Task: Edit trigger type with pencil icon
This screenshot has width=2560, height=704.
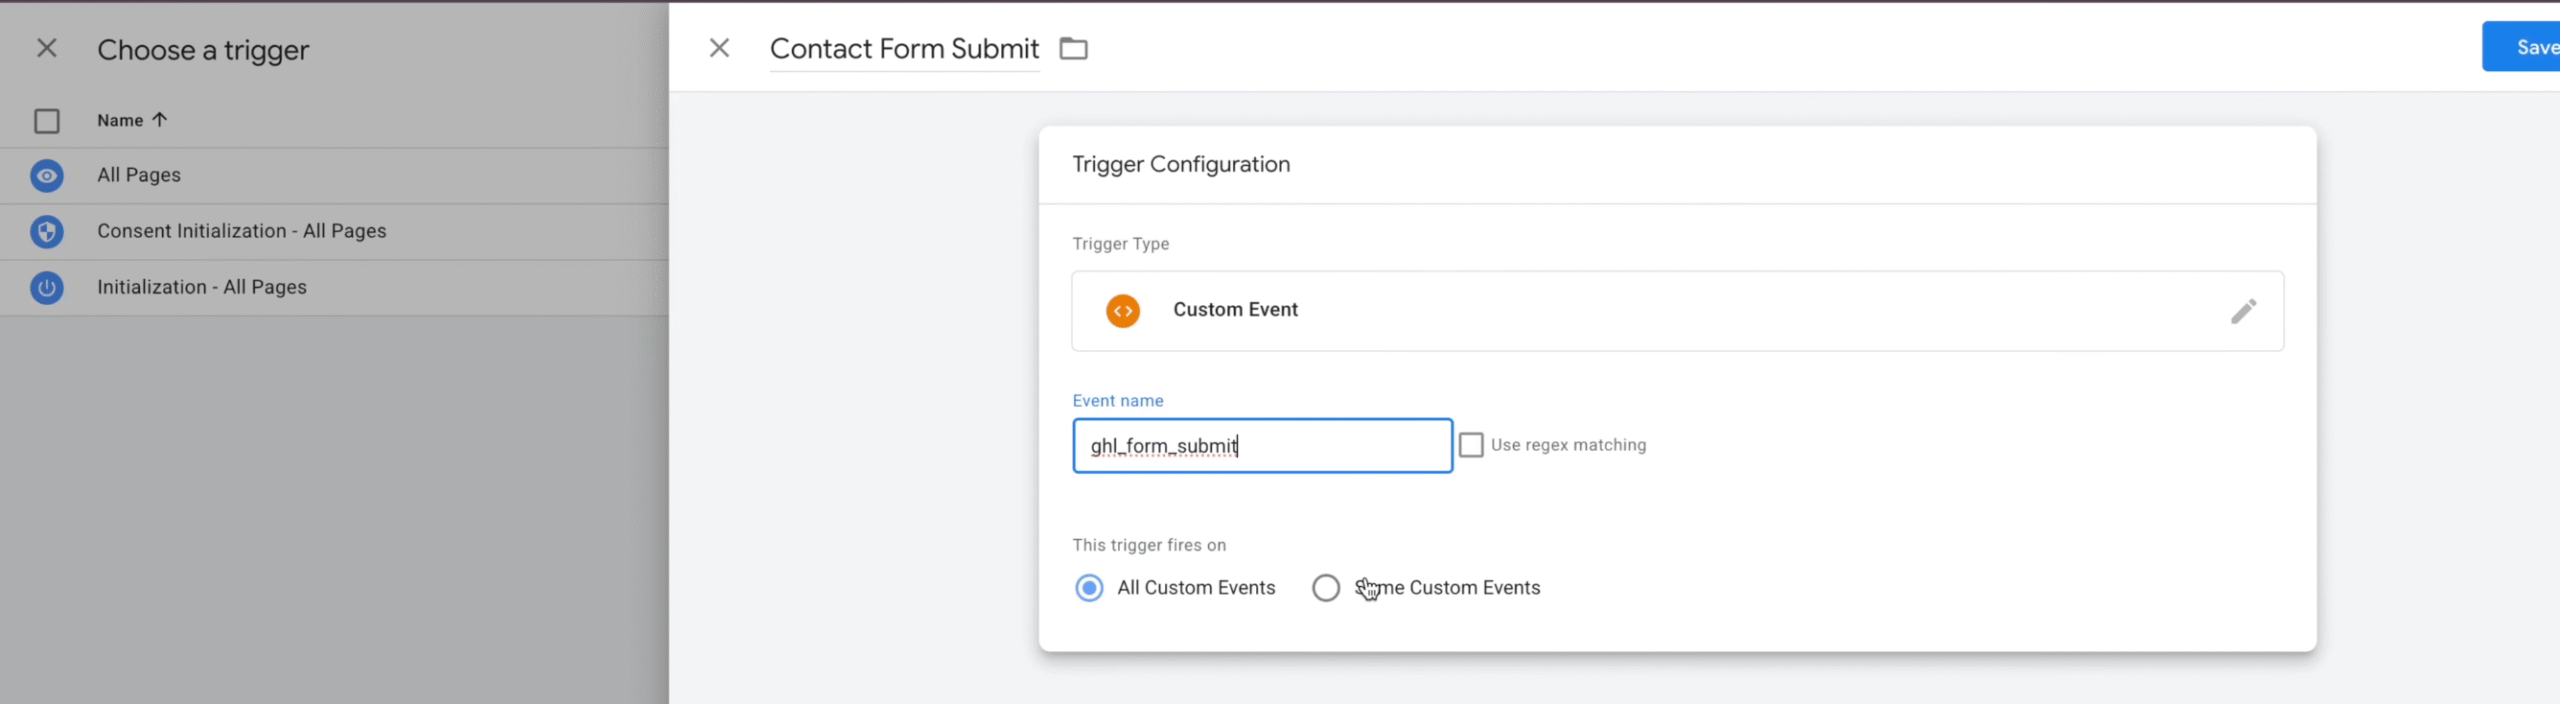Action: (2243, 311)
